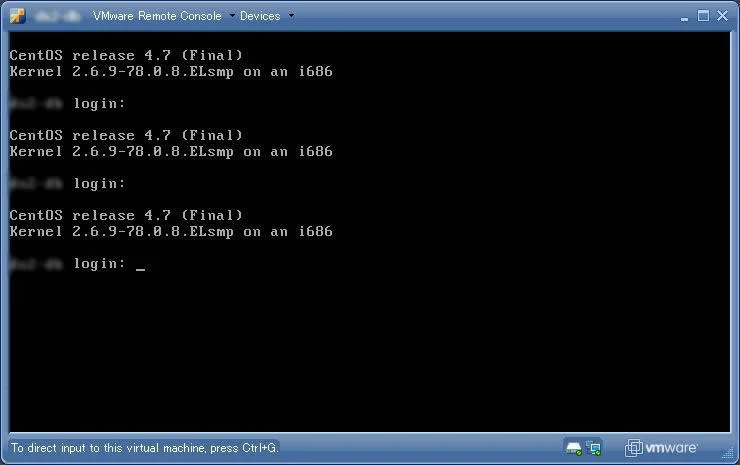Viewport: 740px width, 465px height.
Task: Click the last Kernel 2.6.9-78.0.8.ELsmp line
Action: [x=171, y=232]
